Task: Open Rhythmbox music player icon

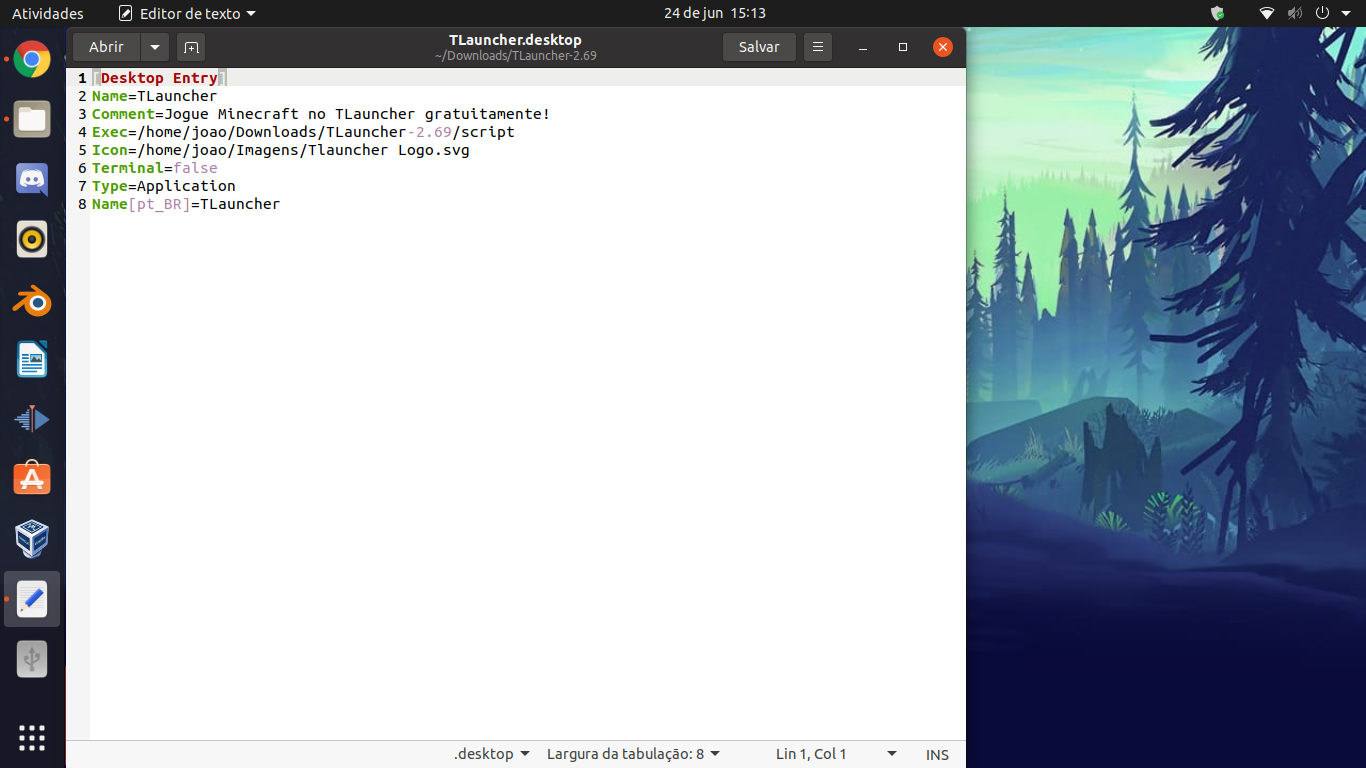Action: 32,240
